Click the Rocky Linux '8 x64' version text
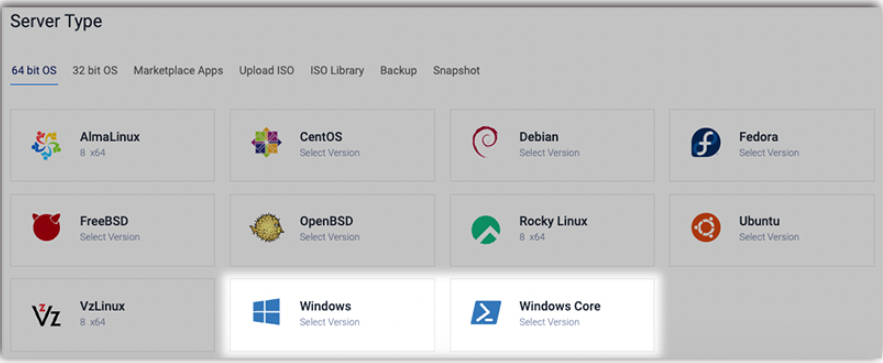 tap(532, 237)
